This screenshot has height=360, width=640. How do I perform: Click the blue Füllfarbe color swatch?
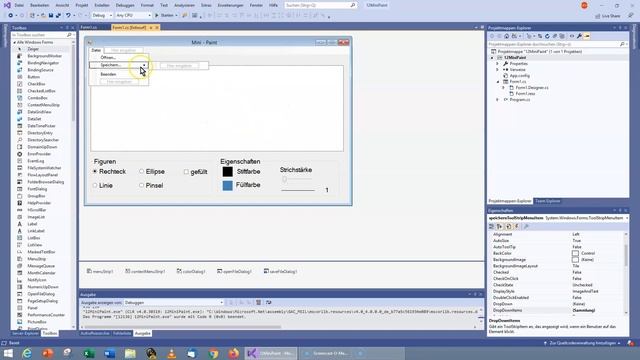tap(227, 185)
